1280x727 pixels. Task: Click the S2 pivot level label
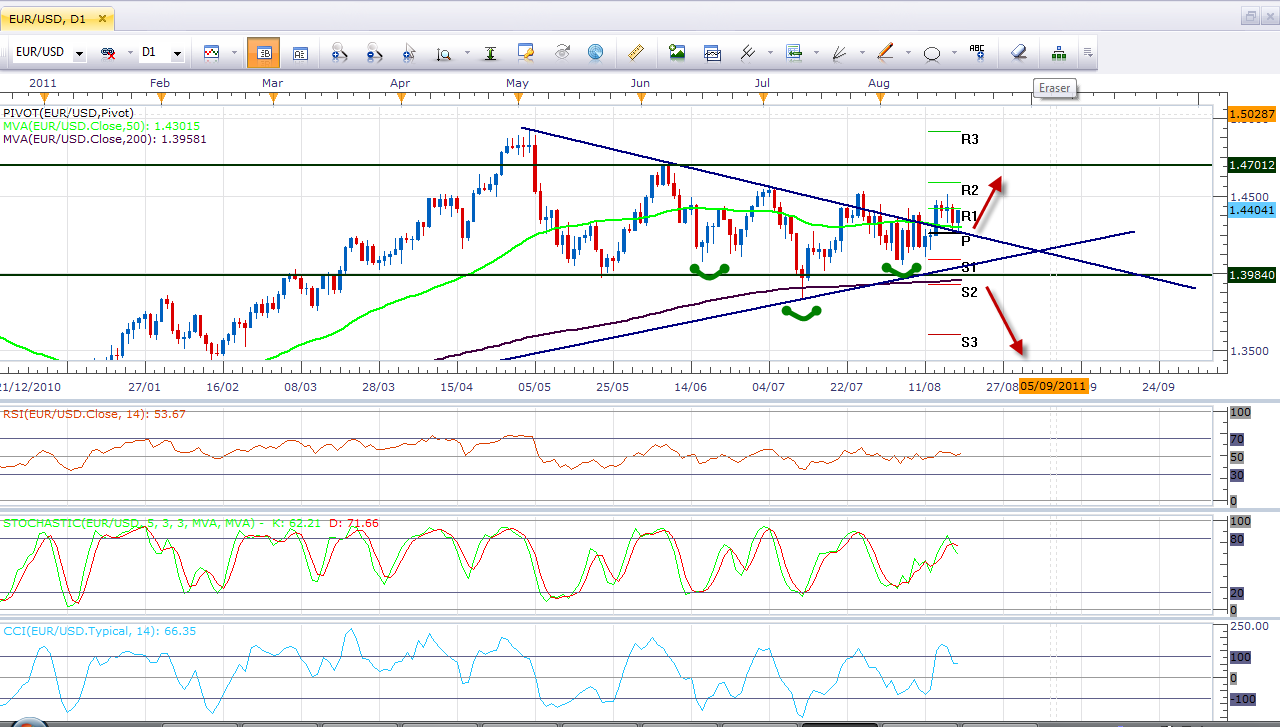(969, 292)
